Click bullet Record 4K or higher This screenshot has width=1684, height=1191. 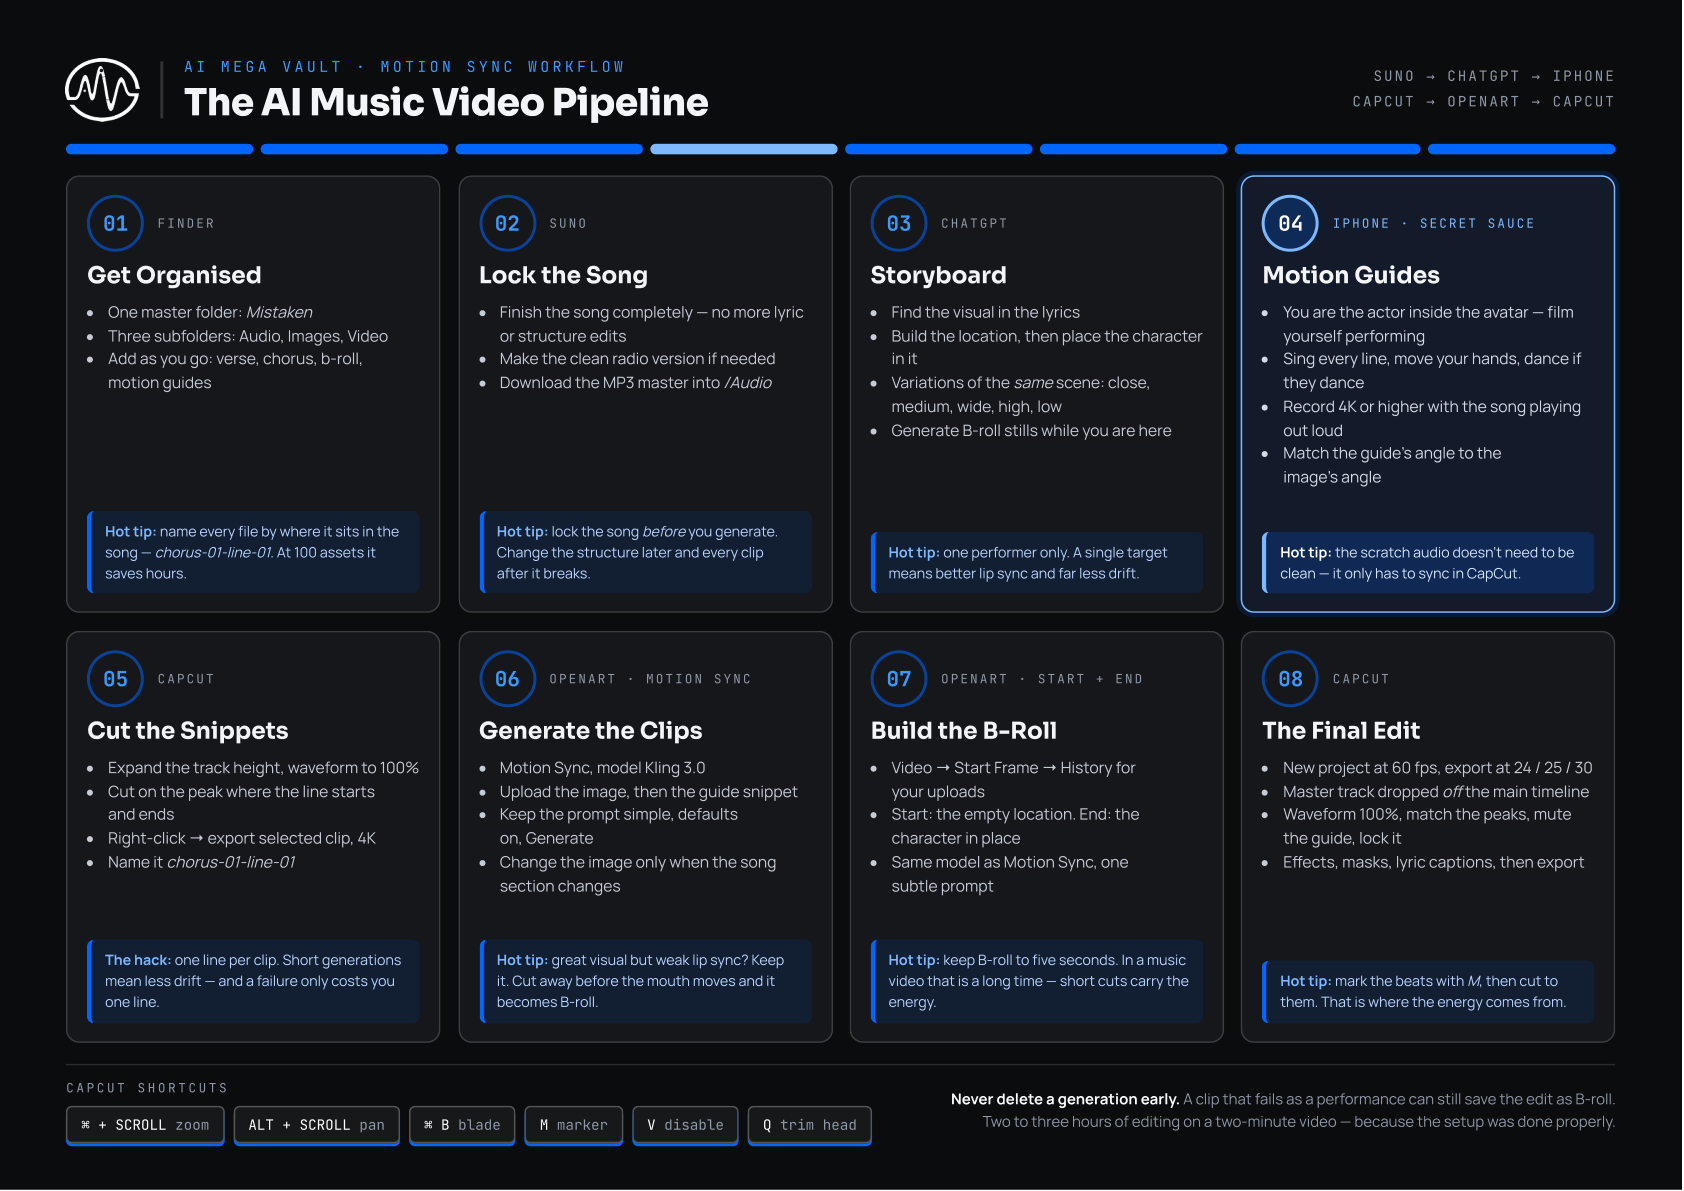coord(1432,419)
